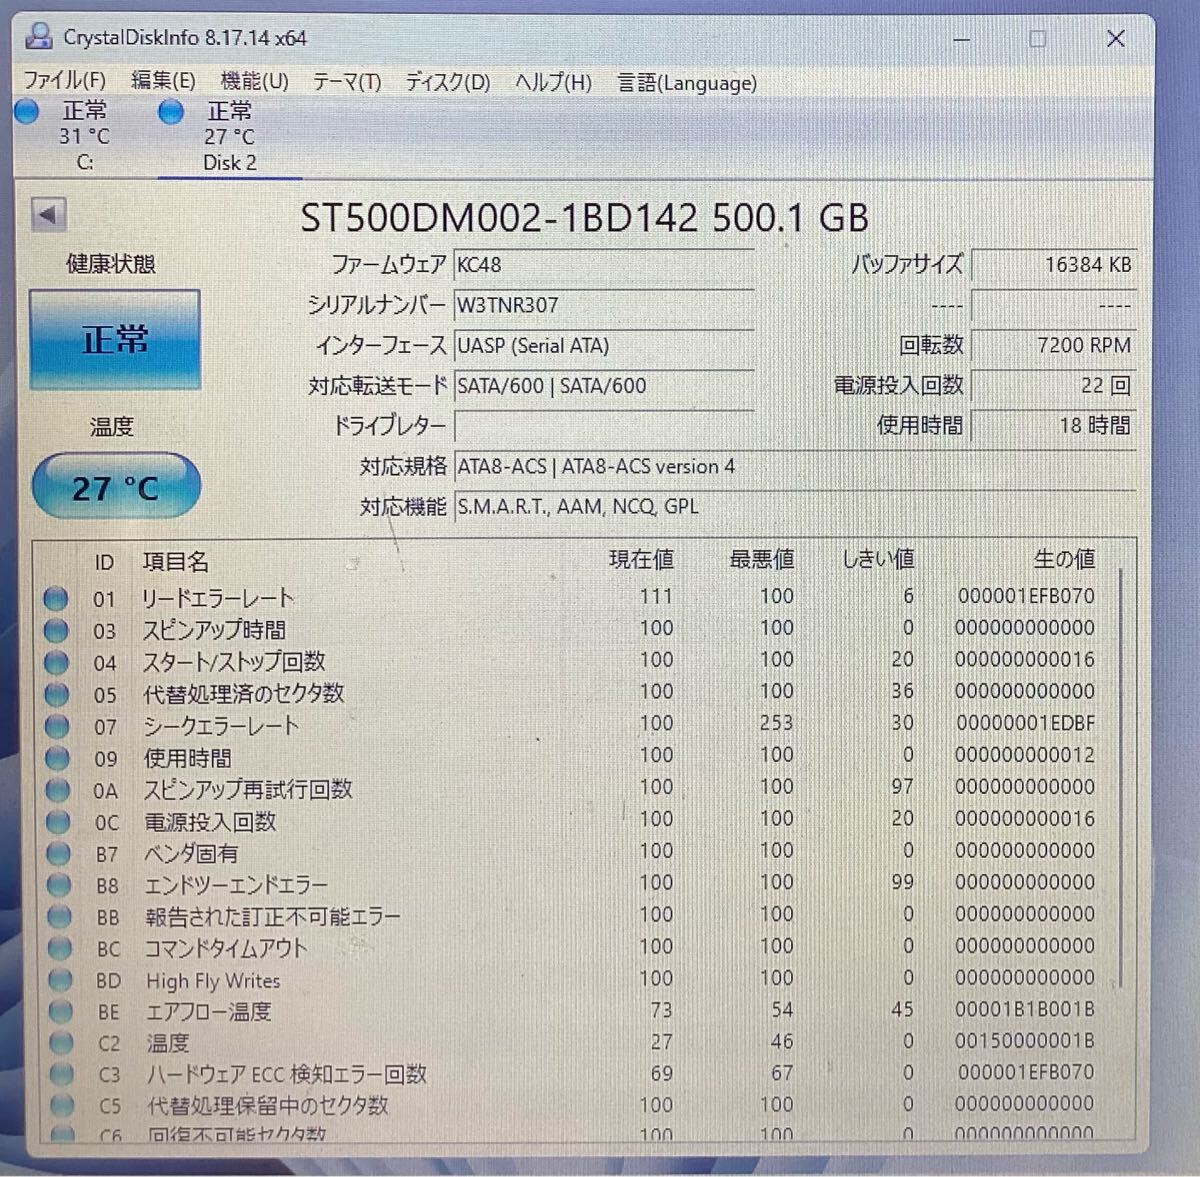Viewport: 1200px width, 1177px height.
Task: Open the ディスク(D) menu
Action: 448,82
